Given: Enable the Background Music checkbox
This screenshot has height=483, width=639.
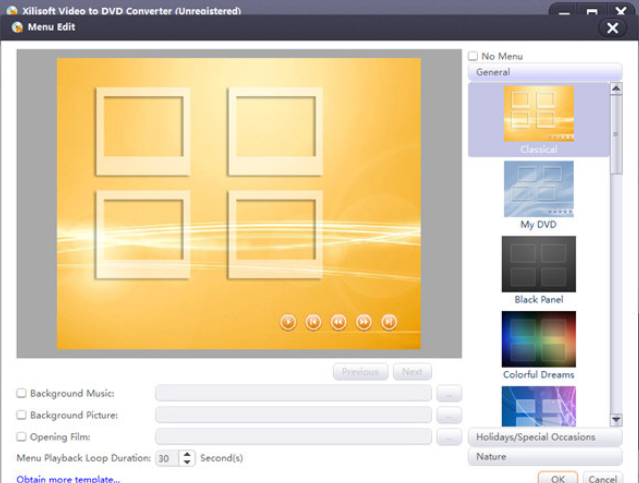Looking at the screenshot, I should coord(21,393).
